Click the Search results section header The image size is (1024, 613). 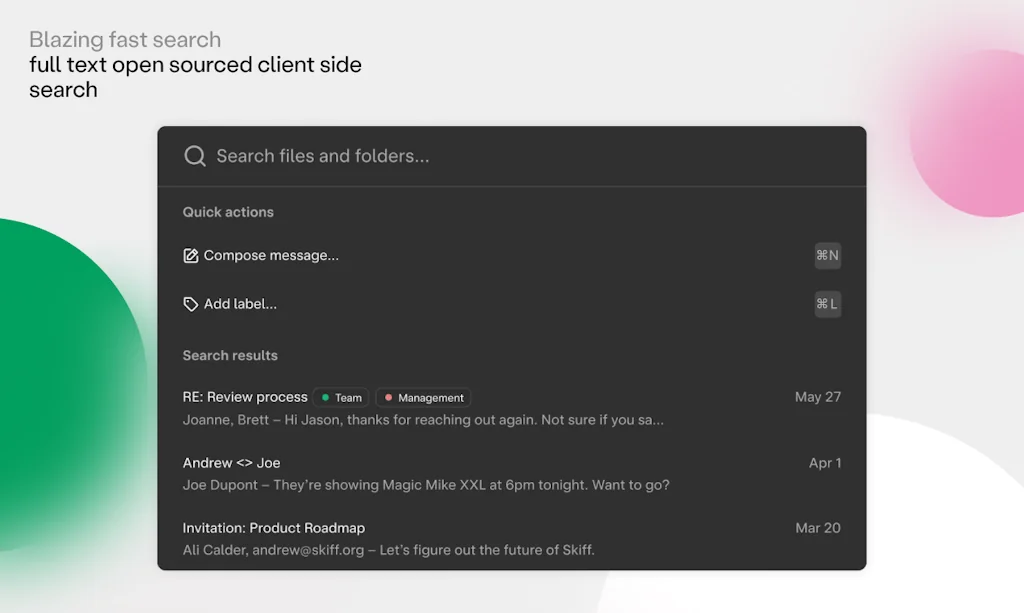(230, 356)
